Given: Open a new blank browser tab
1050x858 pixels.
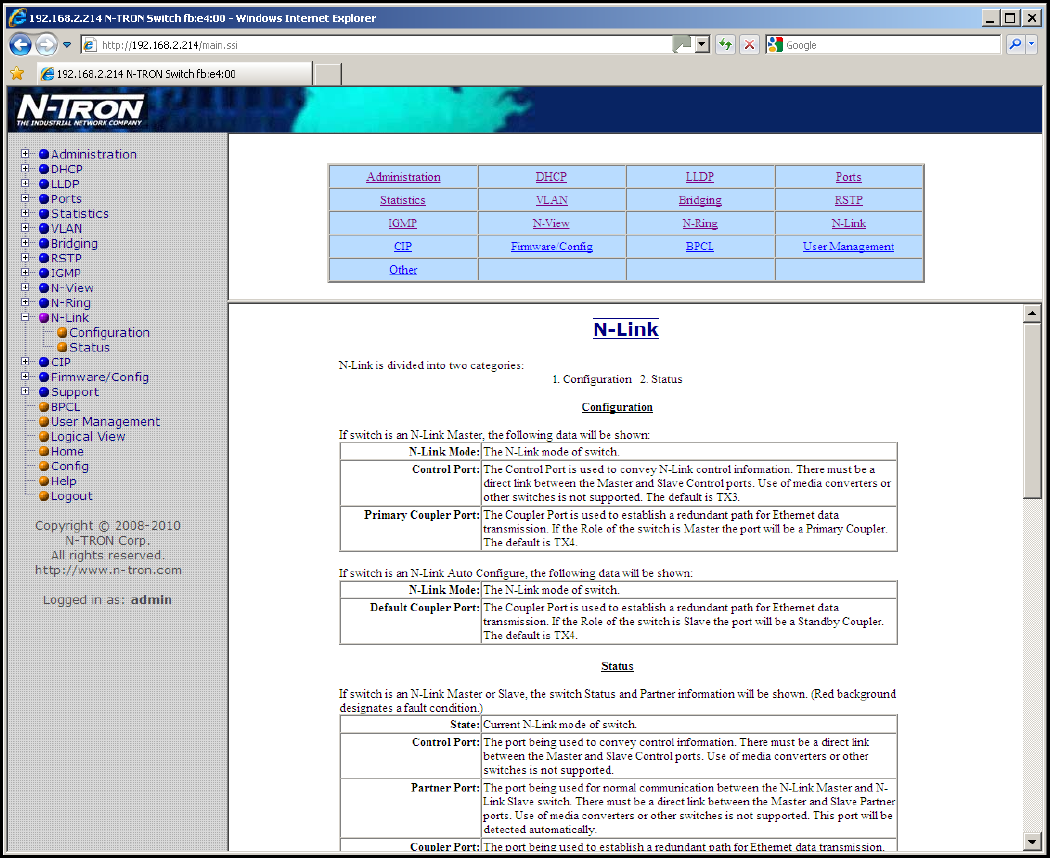Looking at the screenshot, I should pyautogui.click(x=328, y=74).
